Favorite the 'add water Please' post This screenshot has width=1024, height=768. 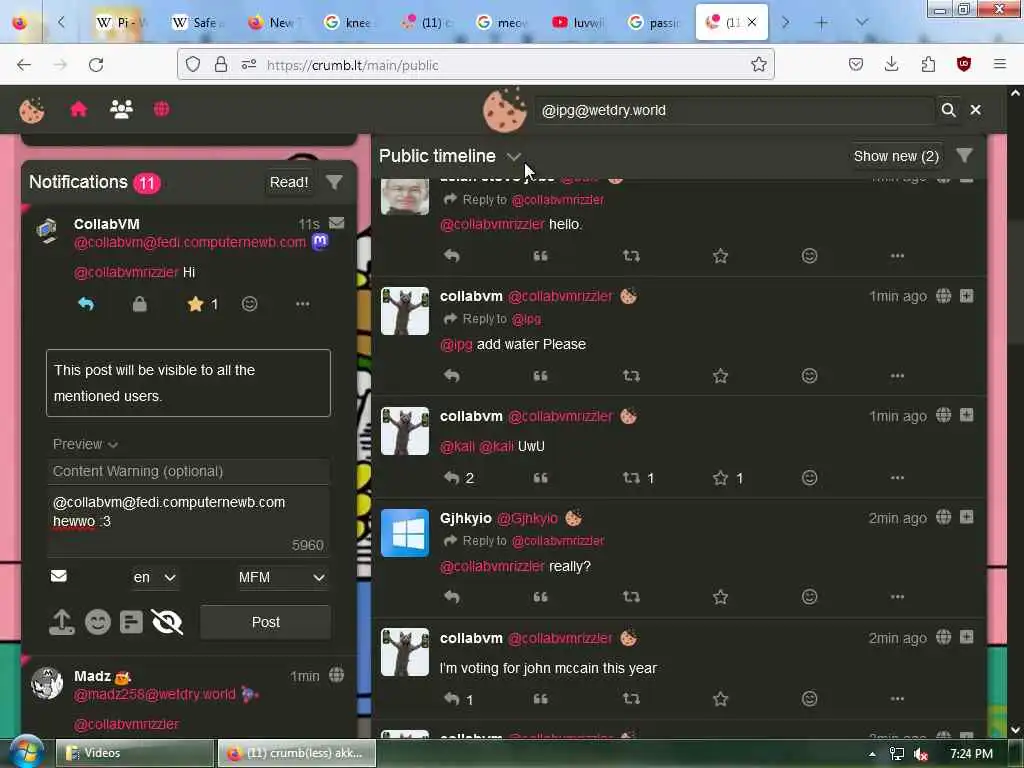(720, 376)
